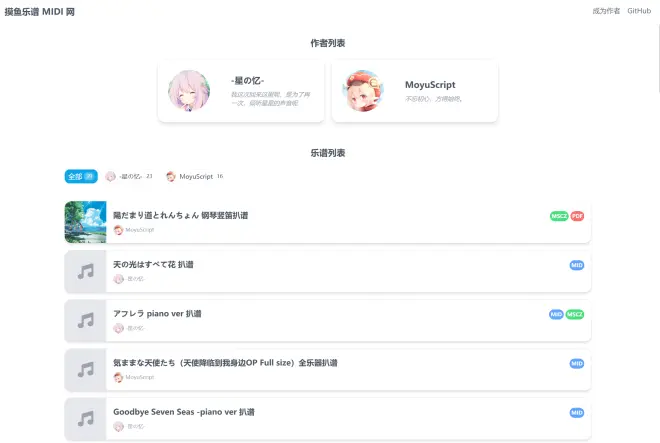Open the landscape thumbnail of first score

coord(85,222)
